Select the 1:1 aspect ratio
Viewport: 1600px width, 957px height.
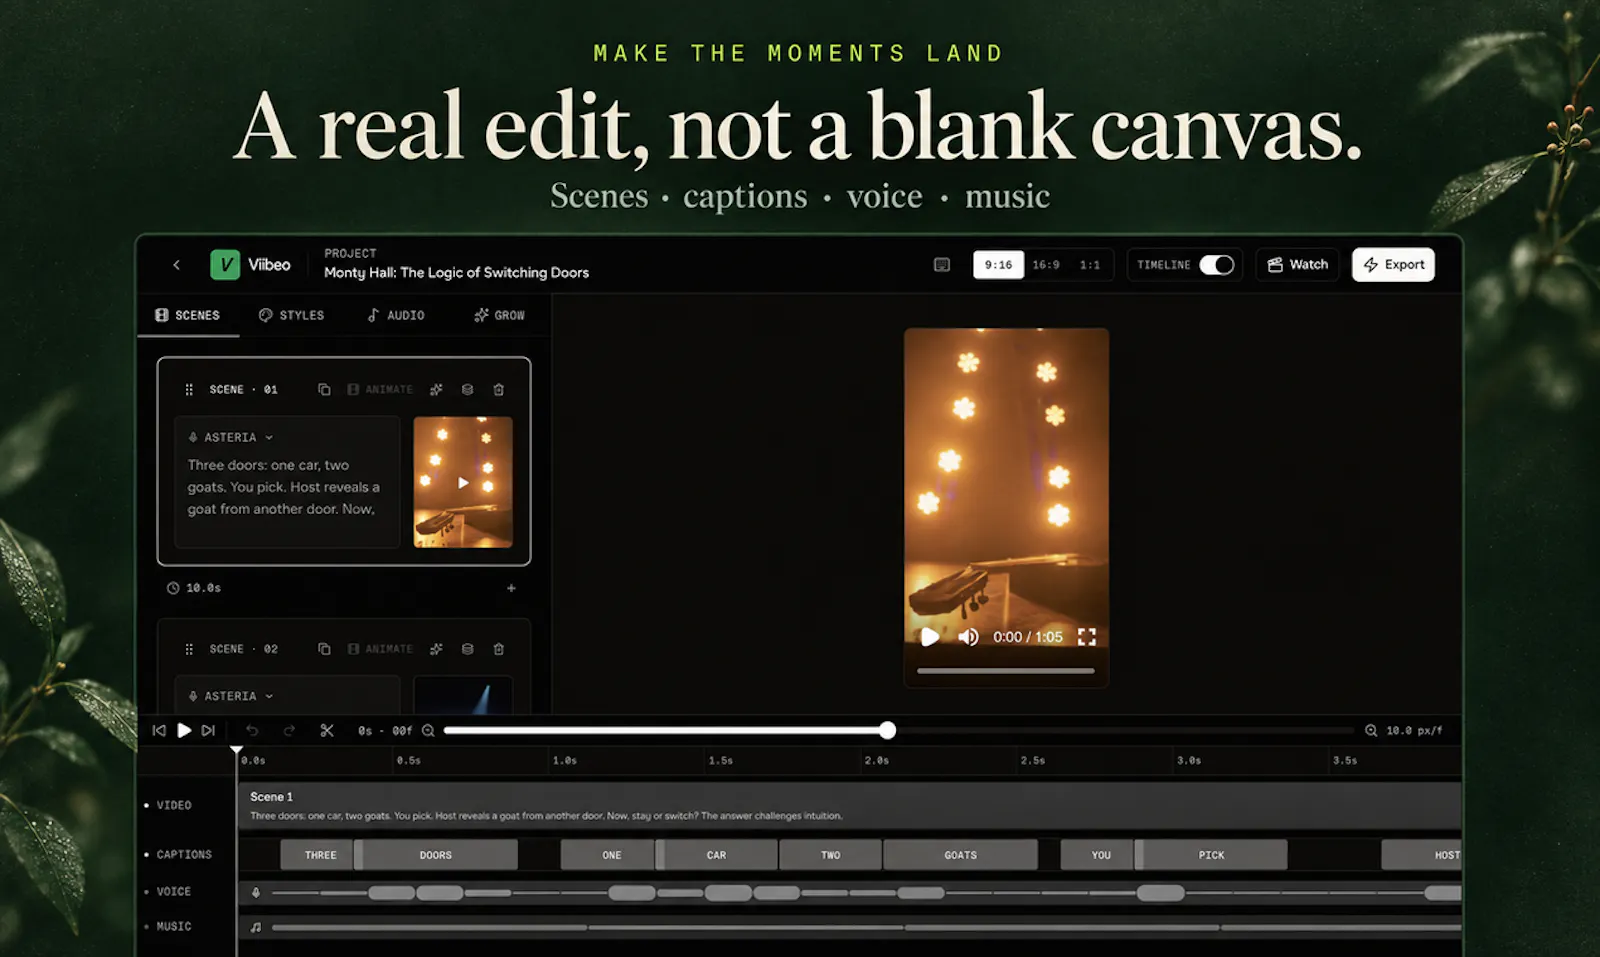[1090, 265]
